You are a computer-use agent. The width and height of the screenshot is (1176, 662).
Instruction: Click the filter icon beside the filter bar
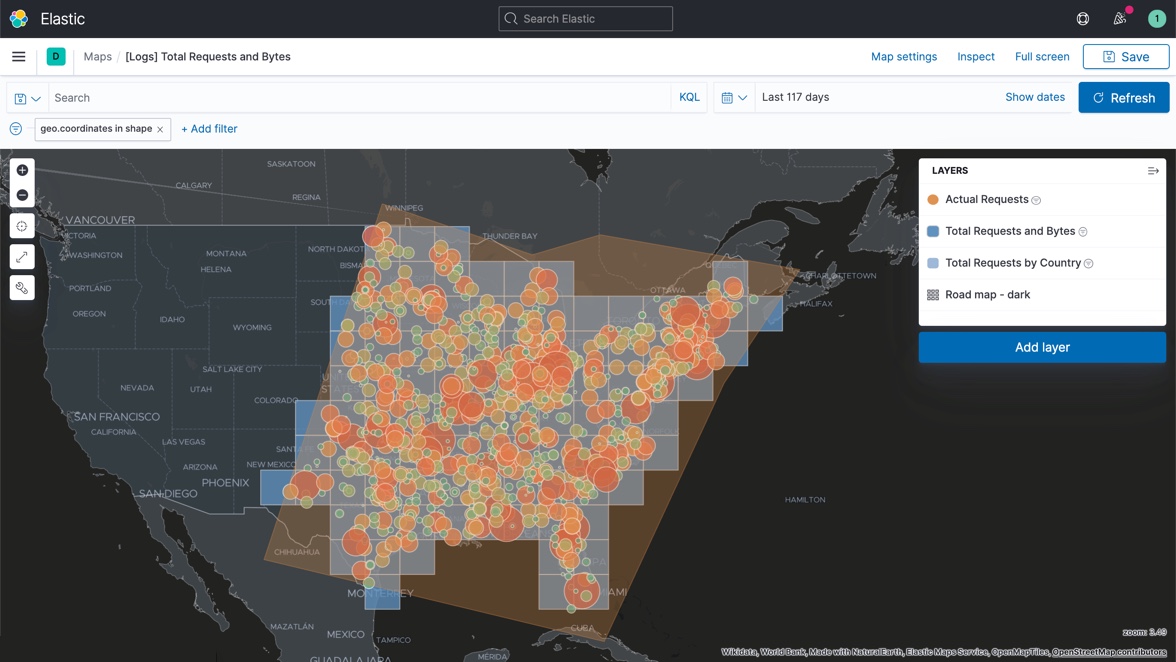click(14, 128)
